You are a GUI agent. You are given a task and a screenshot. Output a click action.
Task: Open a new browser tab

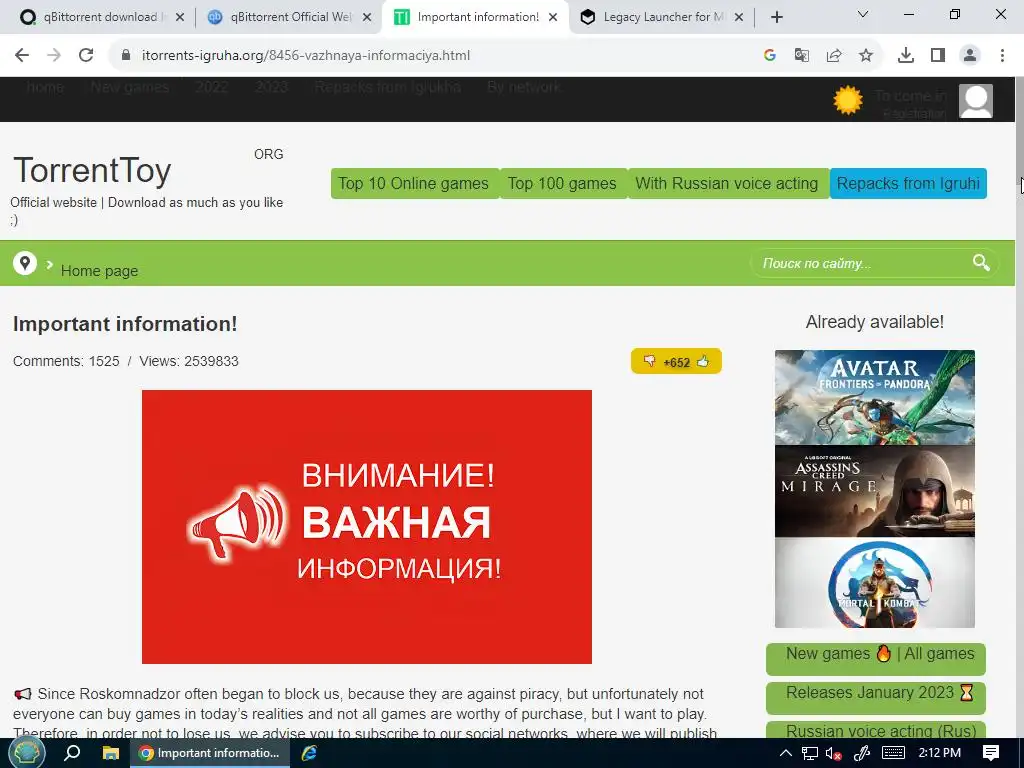pos(776,18)
